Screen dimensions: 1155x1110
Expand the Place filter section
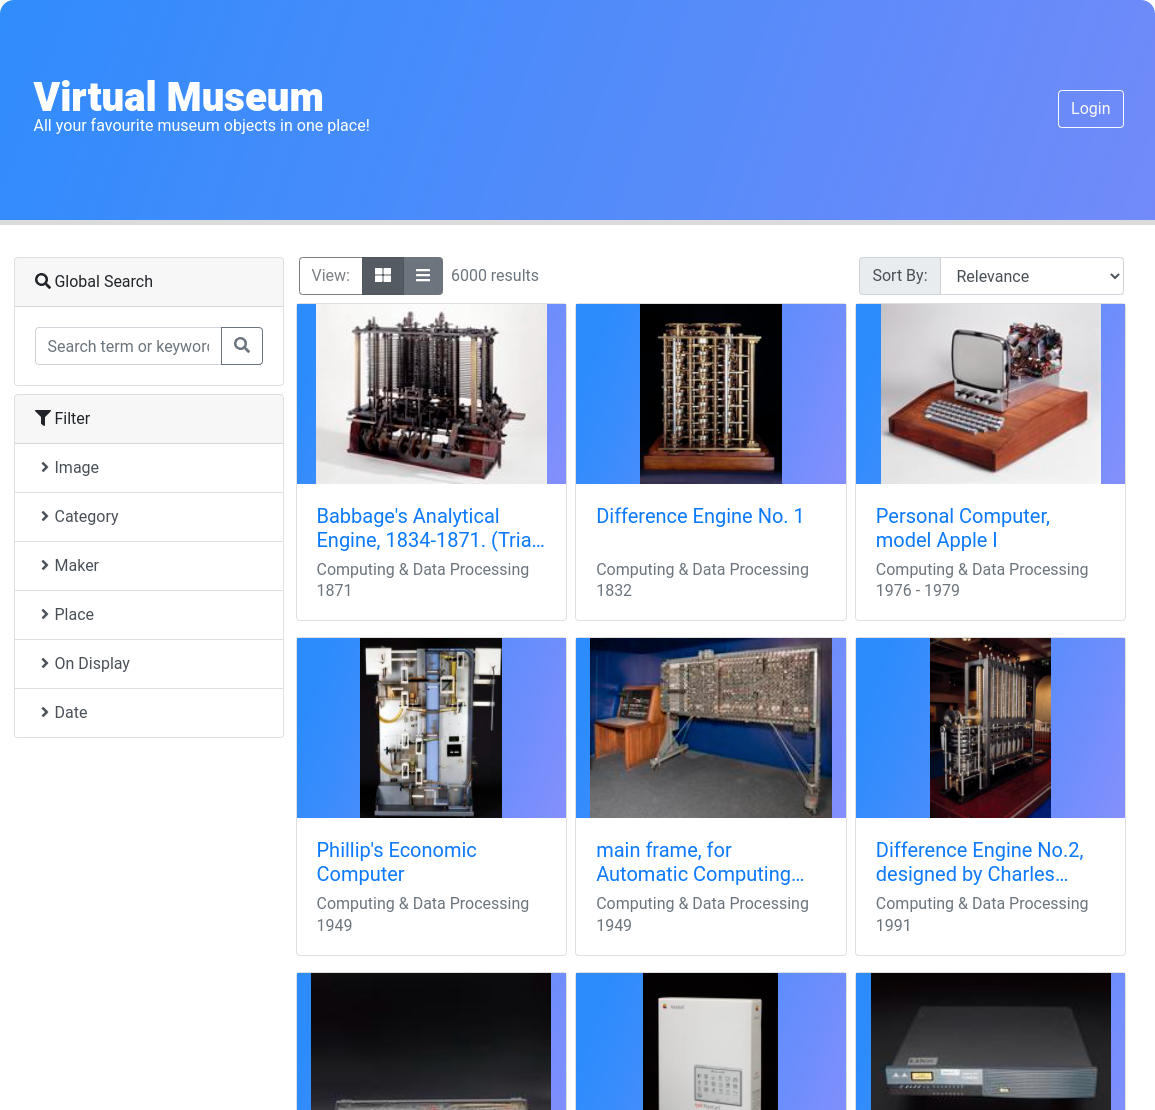(73, 614)
